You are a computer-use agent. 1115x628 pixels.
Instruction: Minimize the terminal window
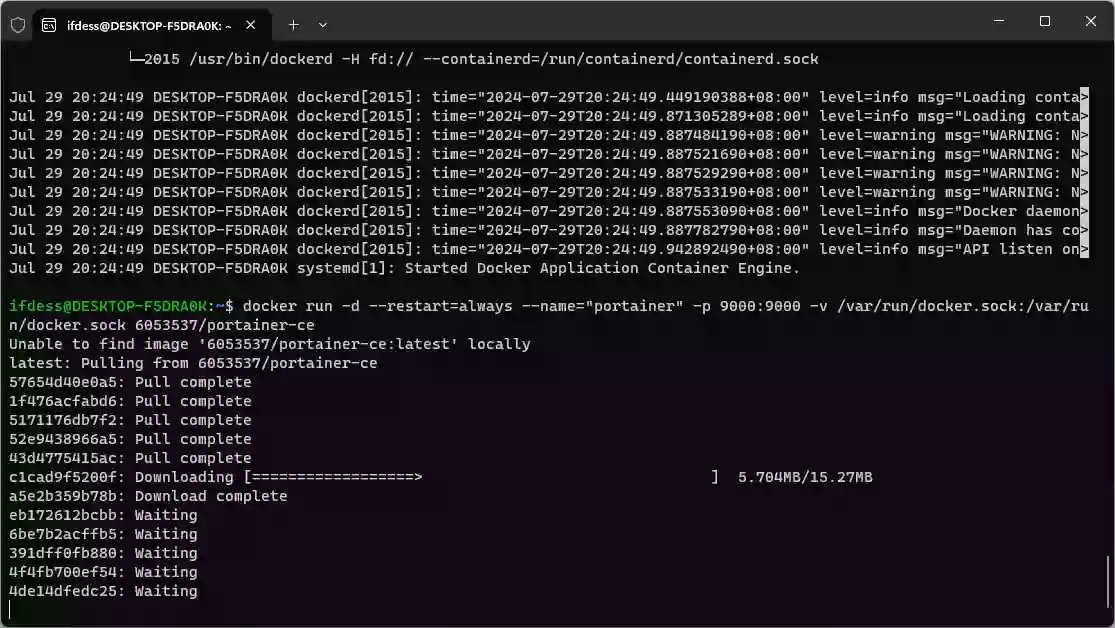[997, 21]
